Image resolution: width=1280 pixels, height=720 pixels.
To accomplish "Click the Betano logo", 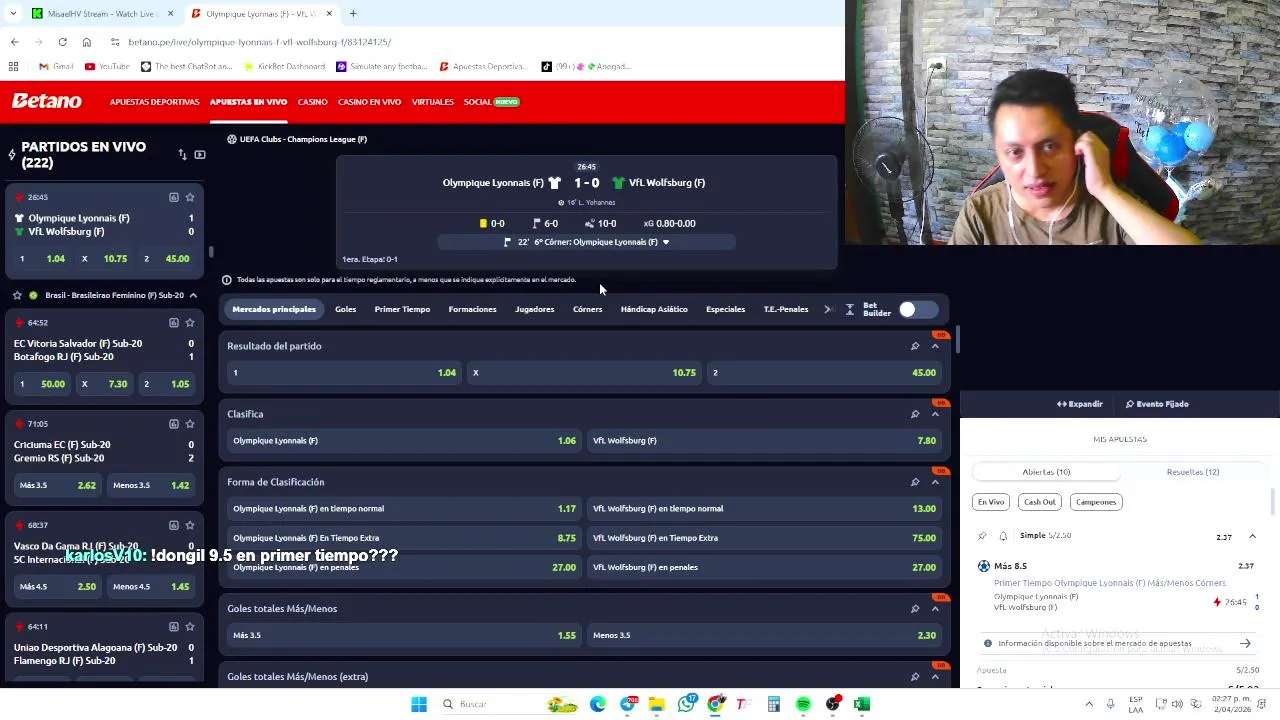I will (x=47, y=101).
